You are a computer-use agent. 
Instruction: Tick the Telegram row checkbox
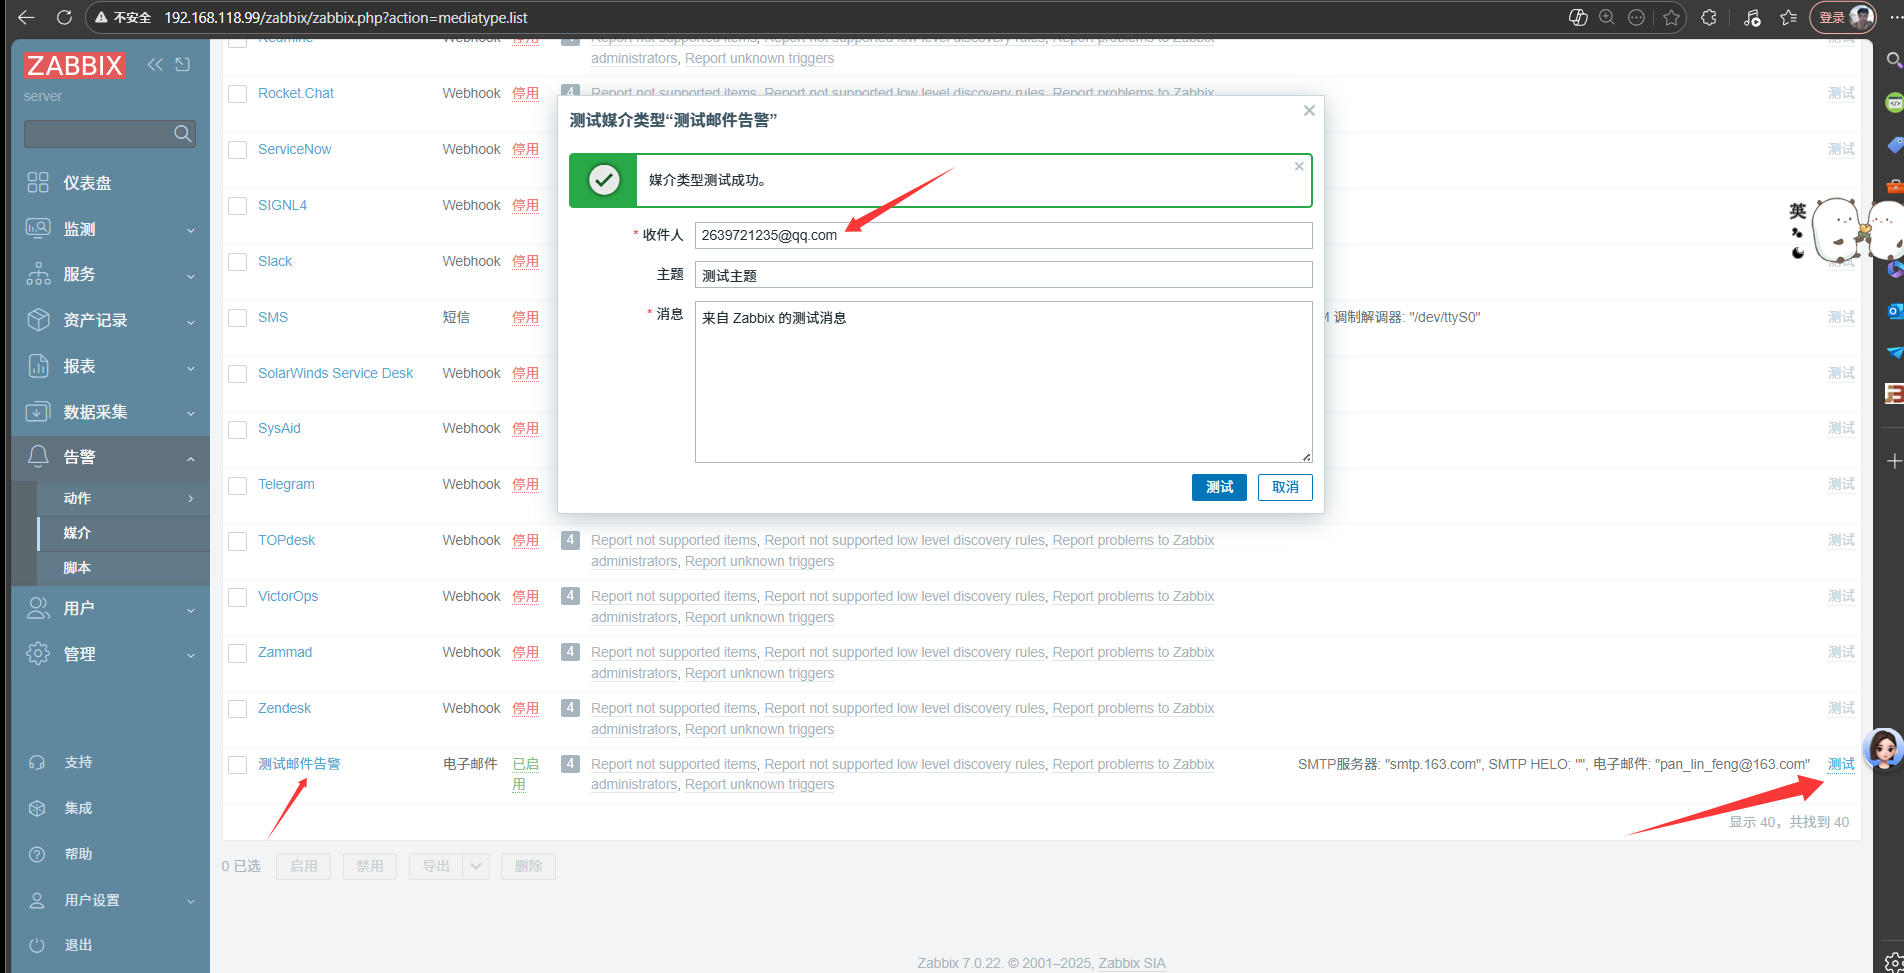238,485
